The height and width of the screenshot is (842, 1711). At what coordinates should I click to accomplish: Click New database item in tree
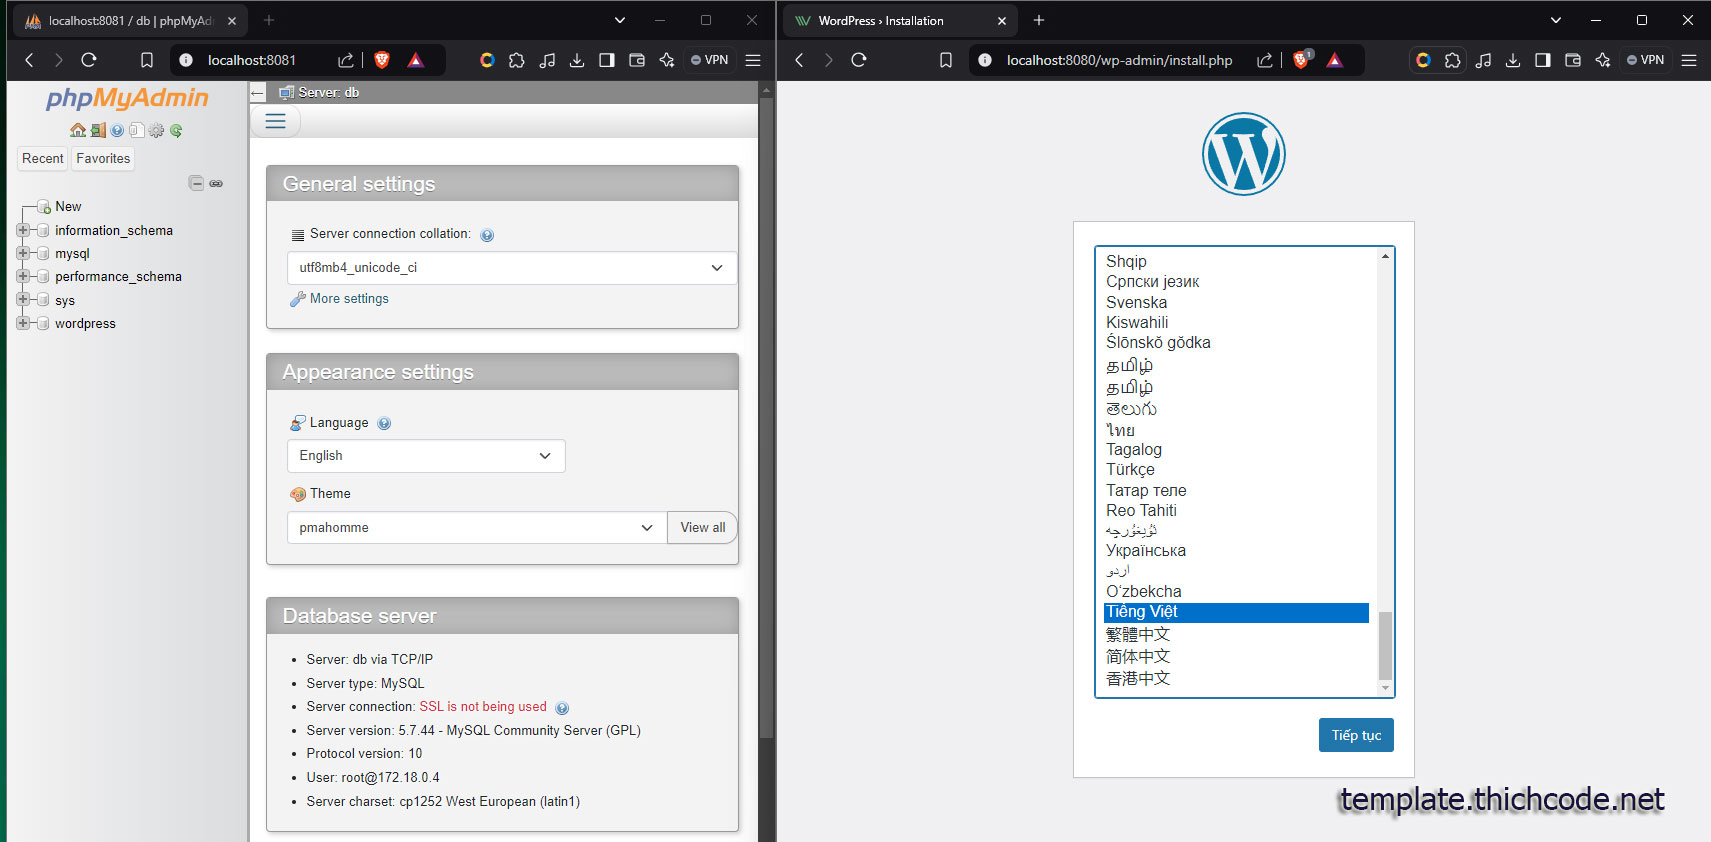coord(68,206)
